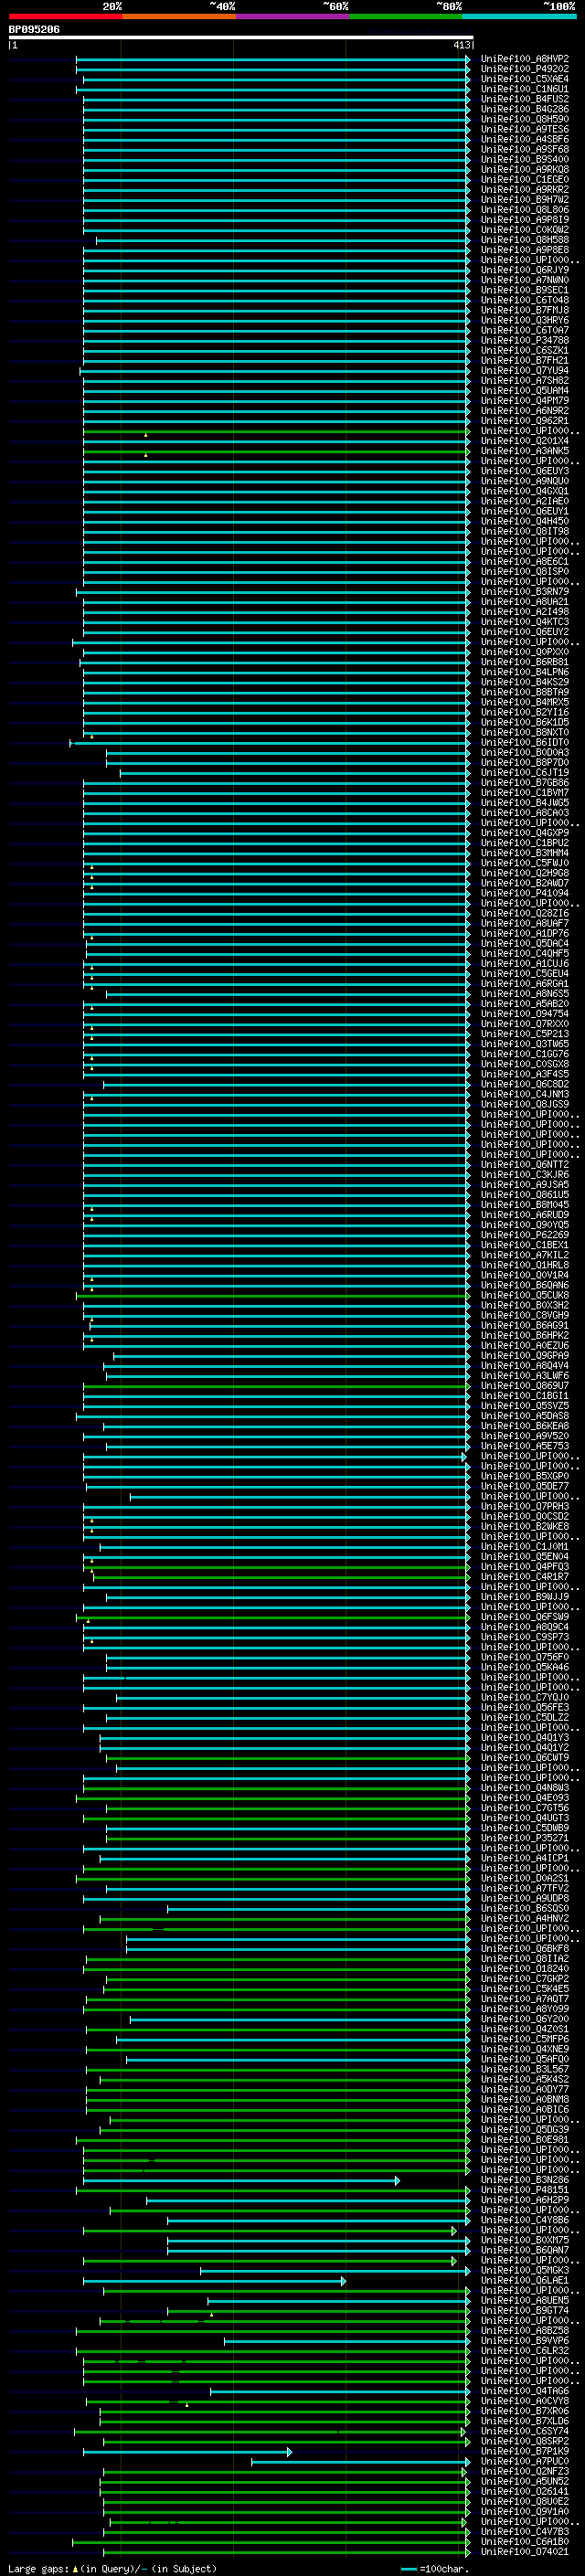585x2576 pixels.
Task: Select the UniRef100_B7FMJ8 label
Action: point(524,310)
